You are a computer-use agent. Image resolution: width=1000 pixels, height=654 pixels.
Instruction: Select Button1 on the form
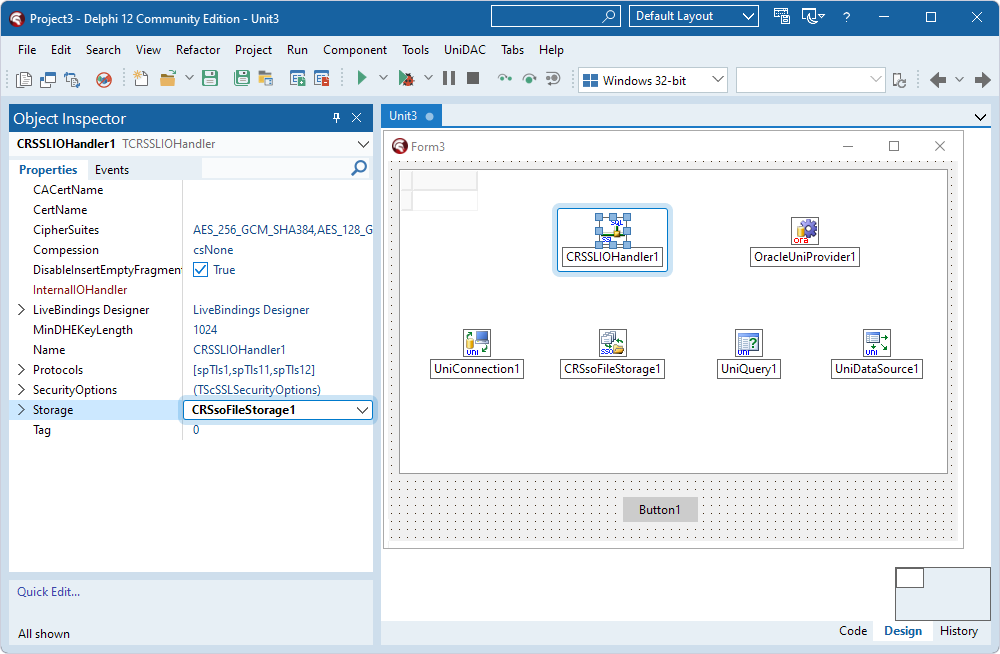(x=659, y=509)
